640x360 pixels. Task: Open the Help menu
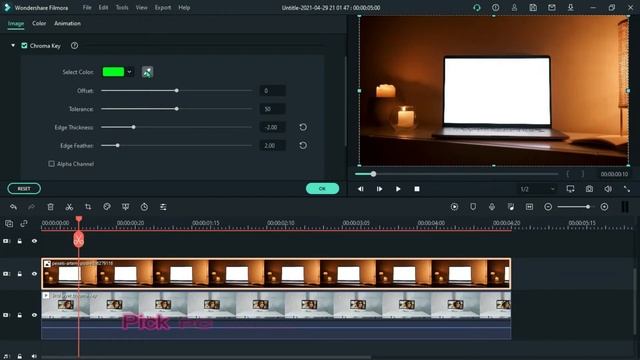tap(184, 7)
